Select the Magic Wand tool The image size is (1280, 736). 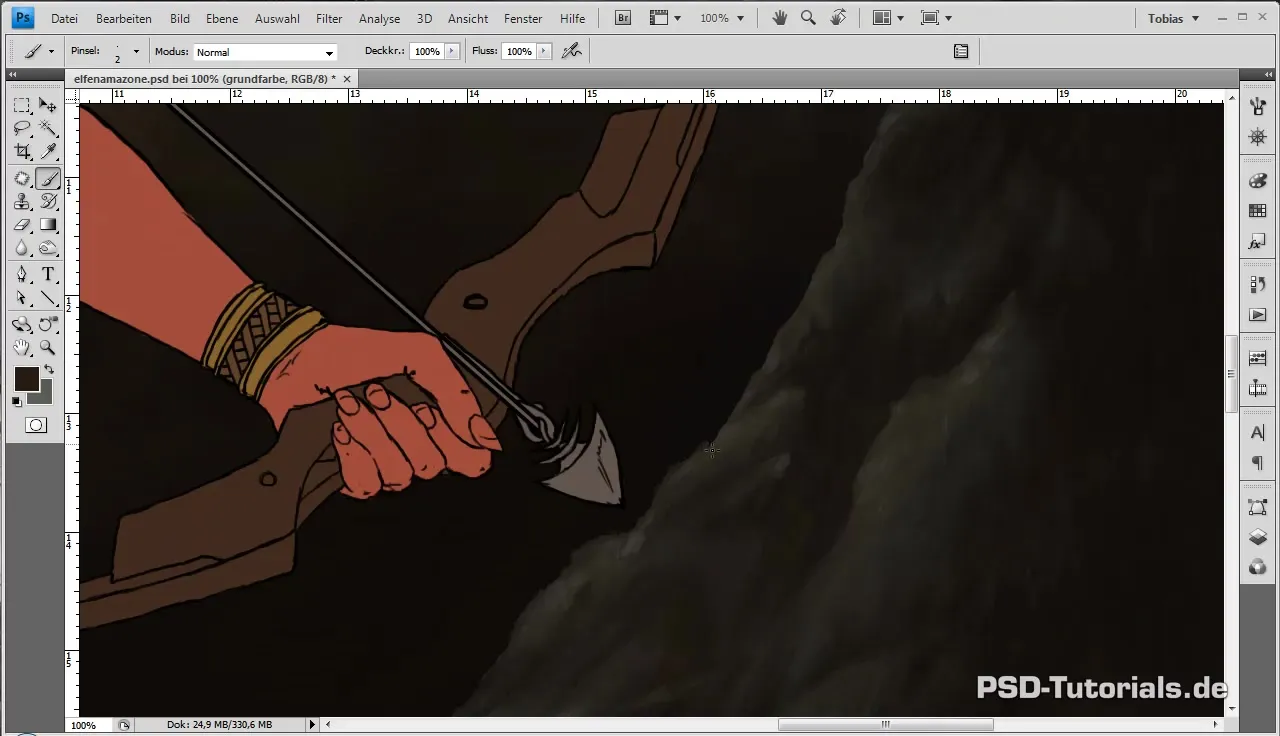[47, 128]
